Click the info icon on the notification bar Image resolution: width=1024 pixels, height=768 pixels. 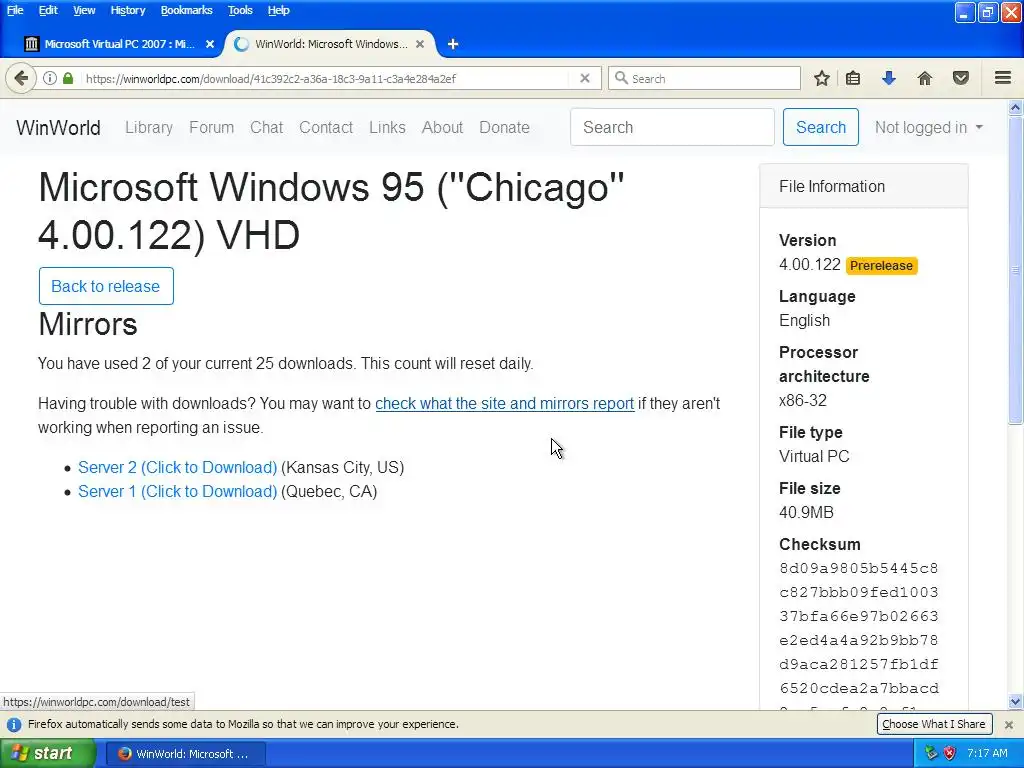(x=14, y=724)
